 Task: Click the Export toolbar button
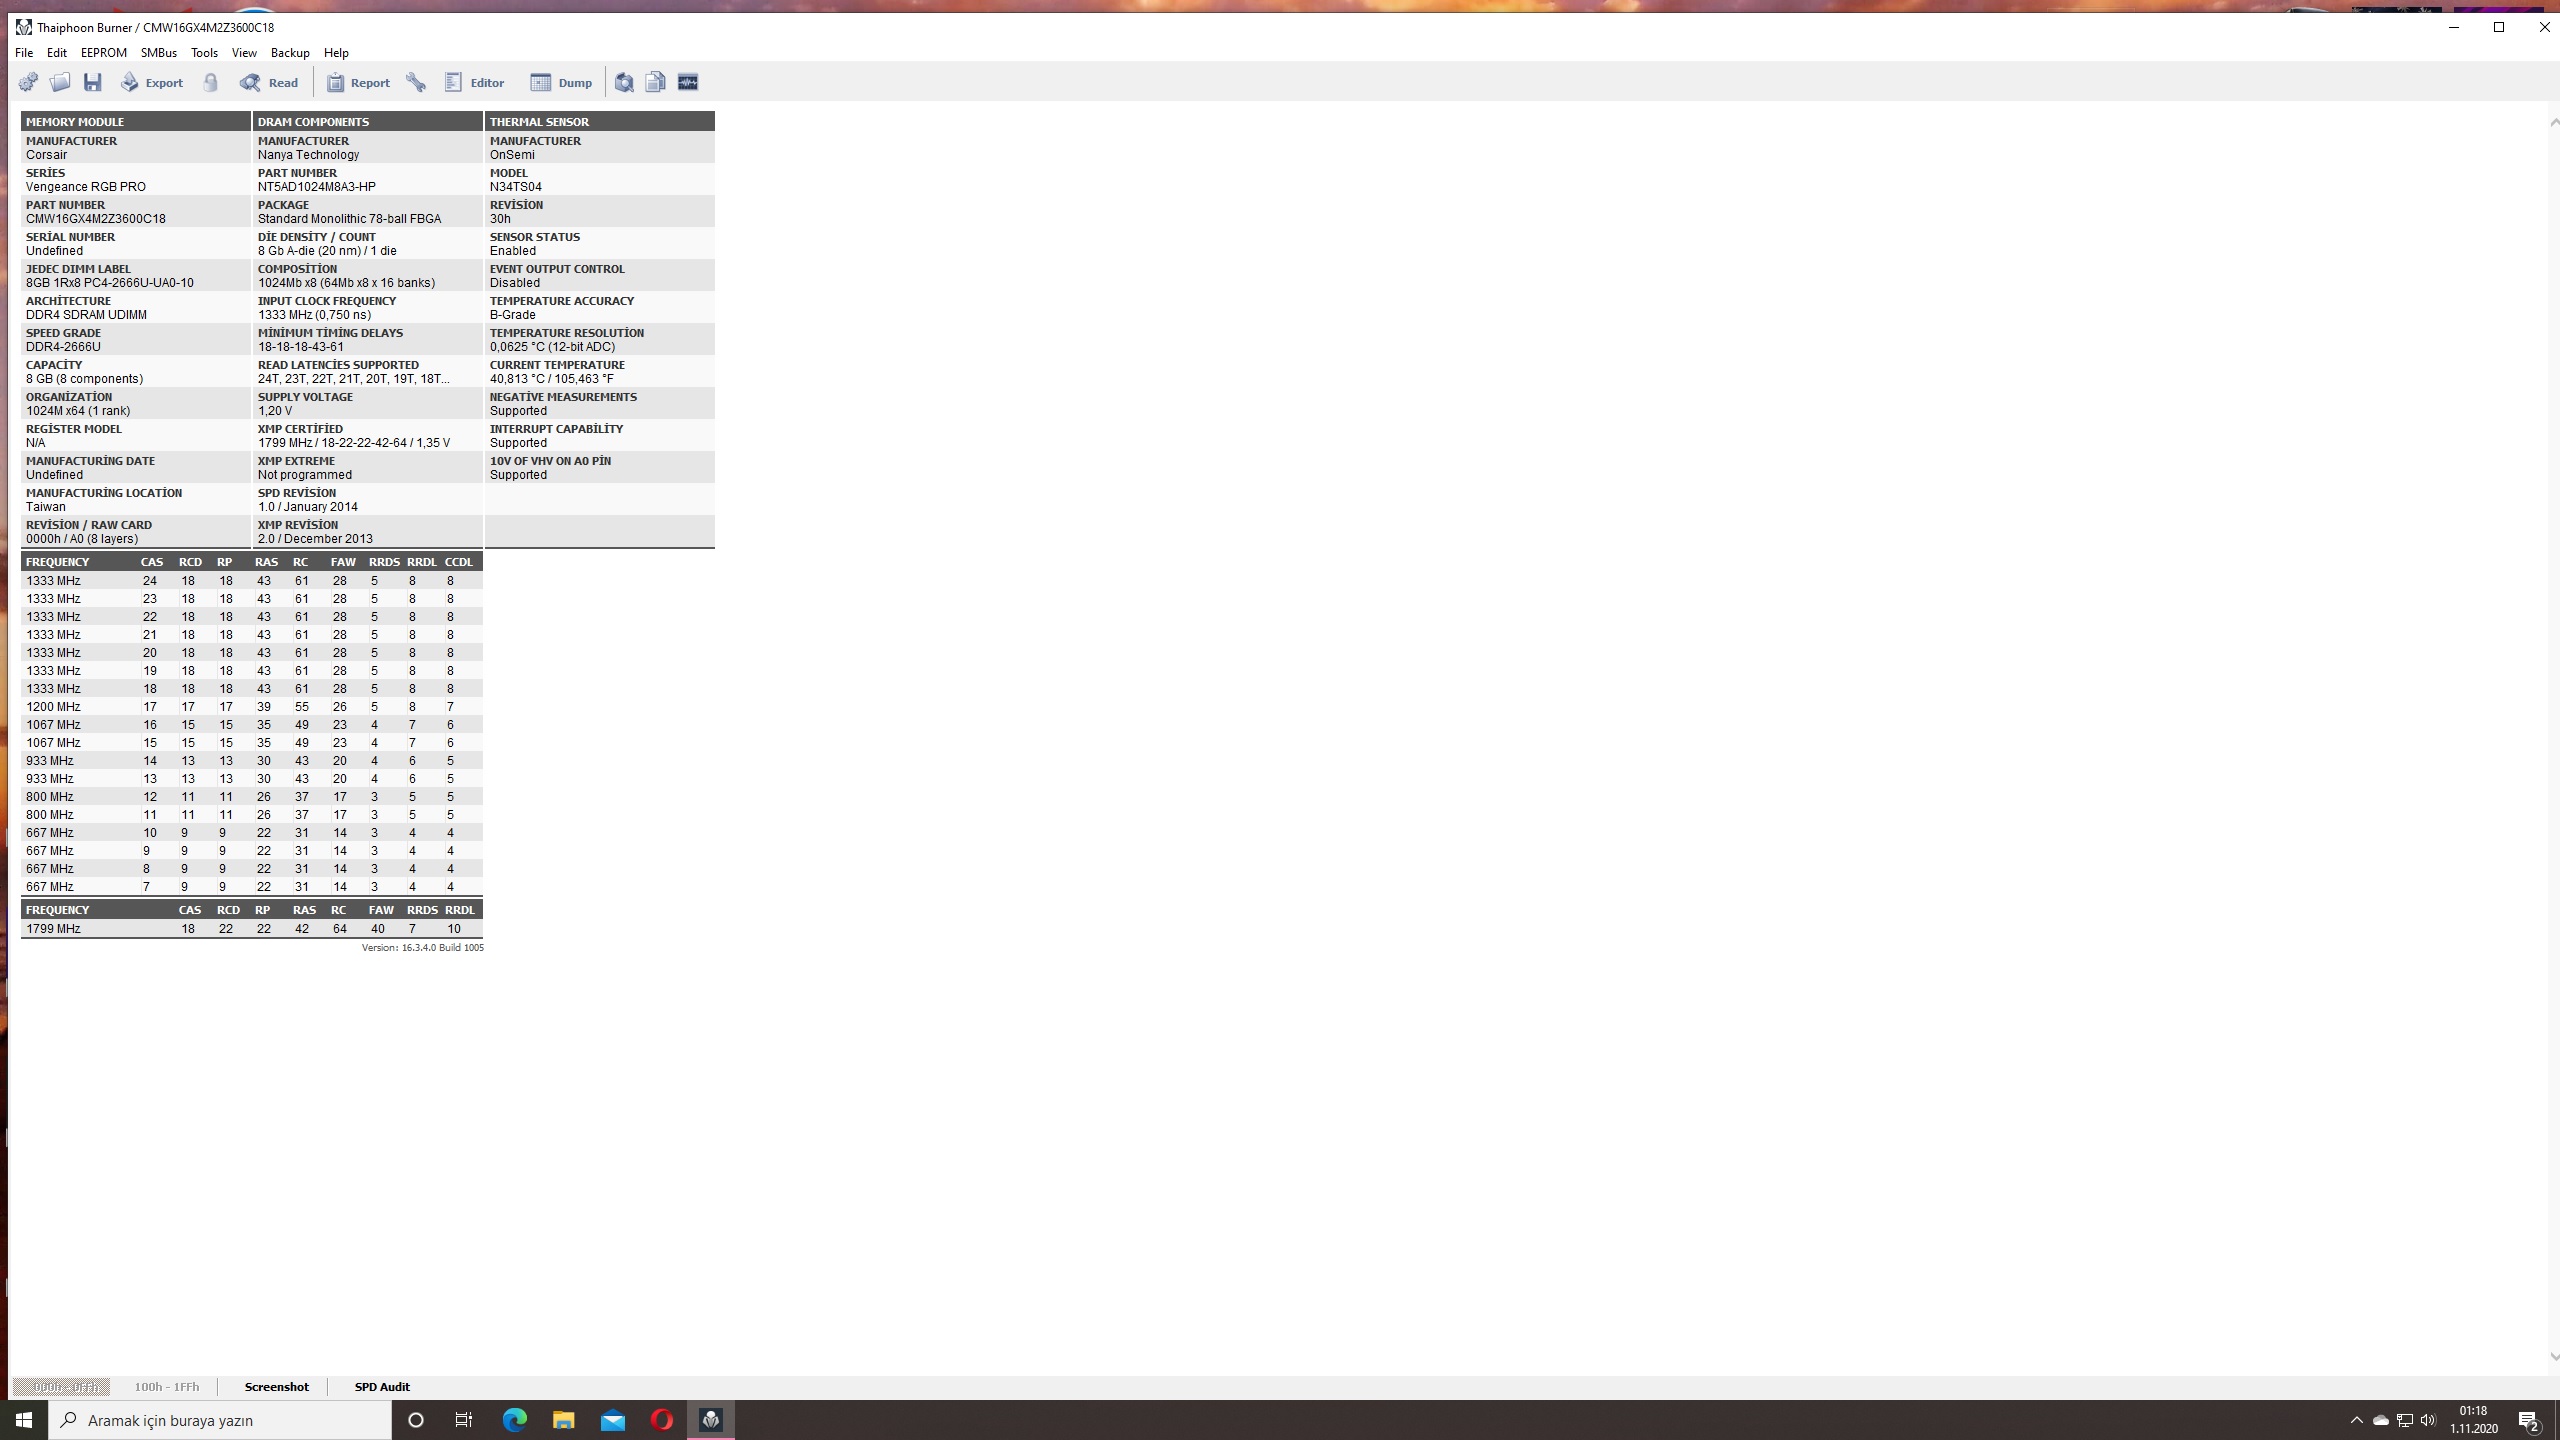pyautogui.click(x=152, y=82)
